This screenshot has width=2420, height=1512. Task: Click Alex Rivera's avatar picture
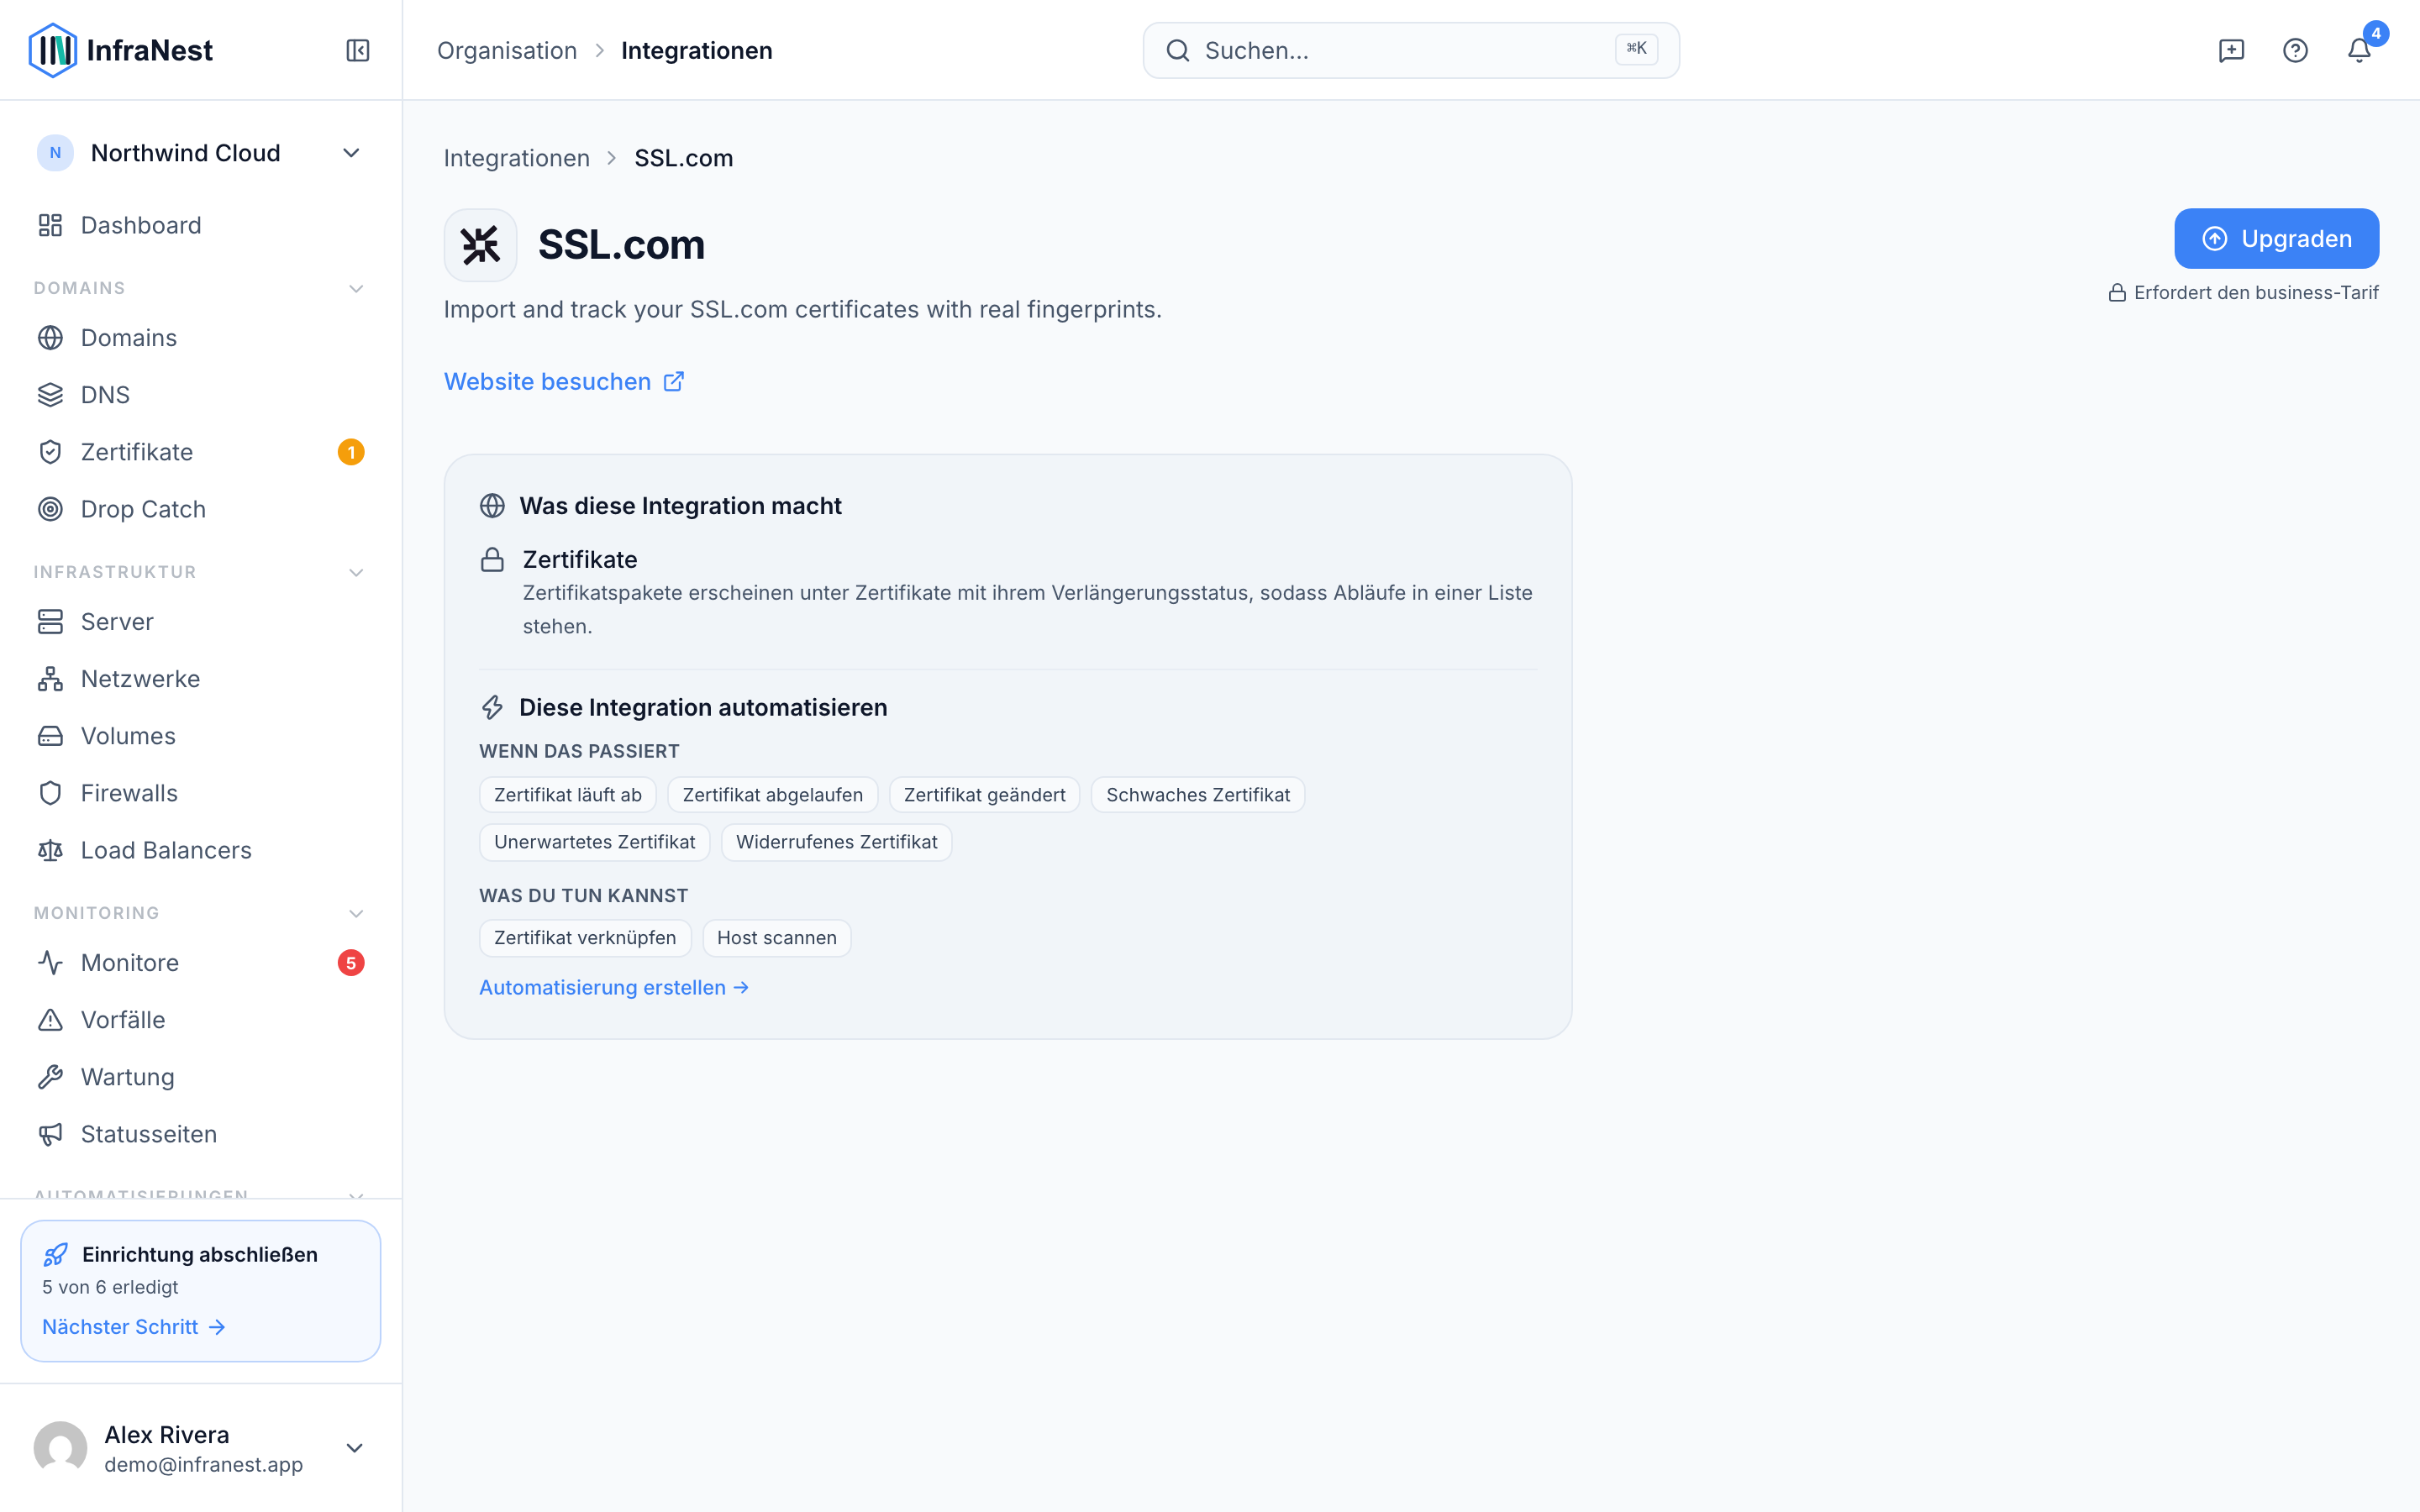point(60,1448)
